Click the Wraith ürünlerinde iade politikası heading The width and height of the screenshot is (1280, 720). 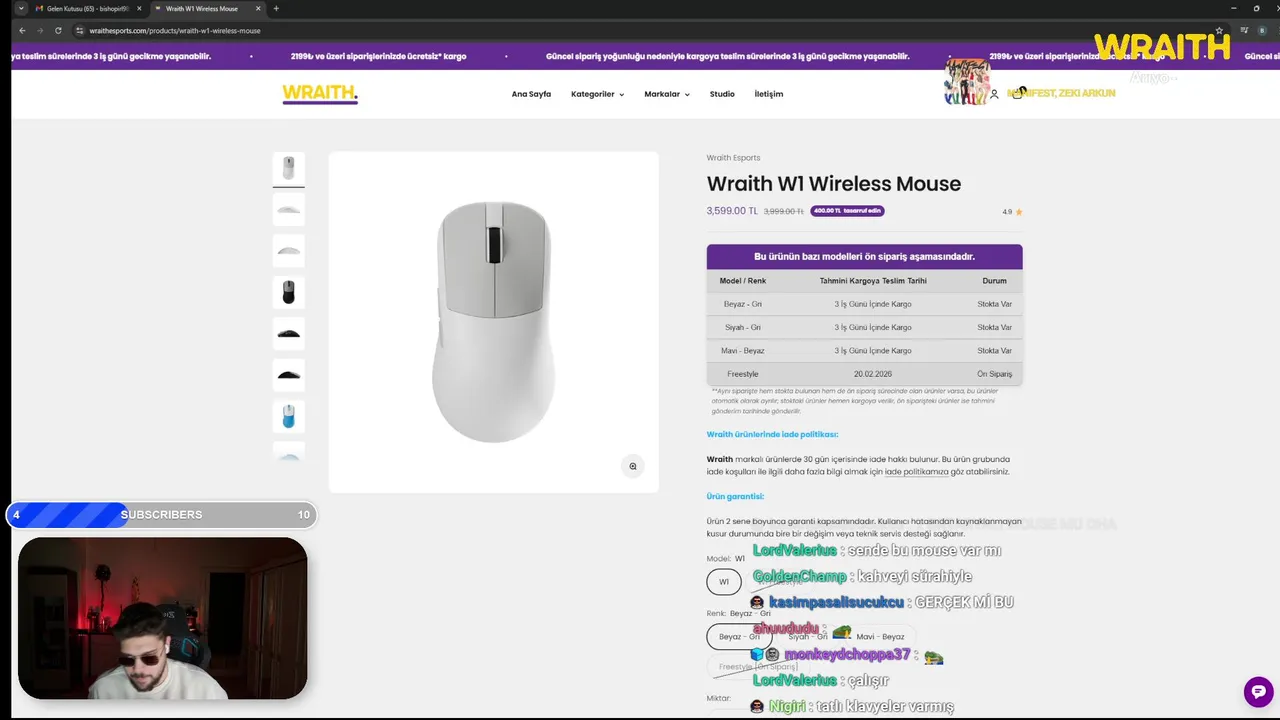[772, 434]
